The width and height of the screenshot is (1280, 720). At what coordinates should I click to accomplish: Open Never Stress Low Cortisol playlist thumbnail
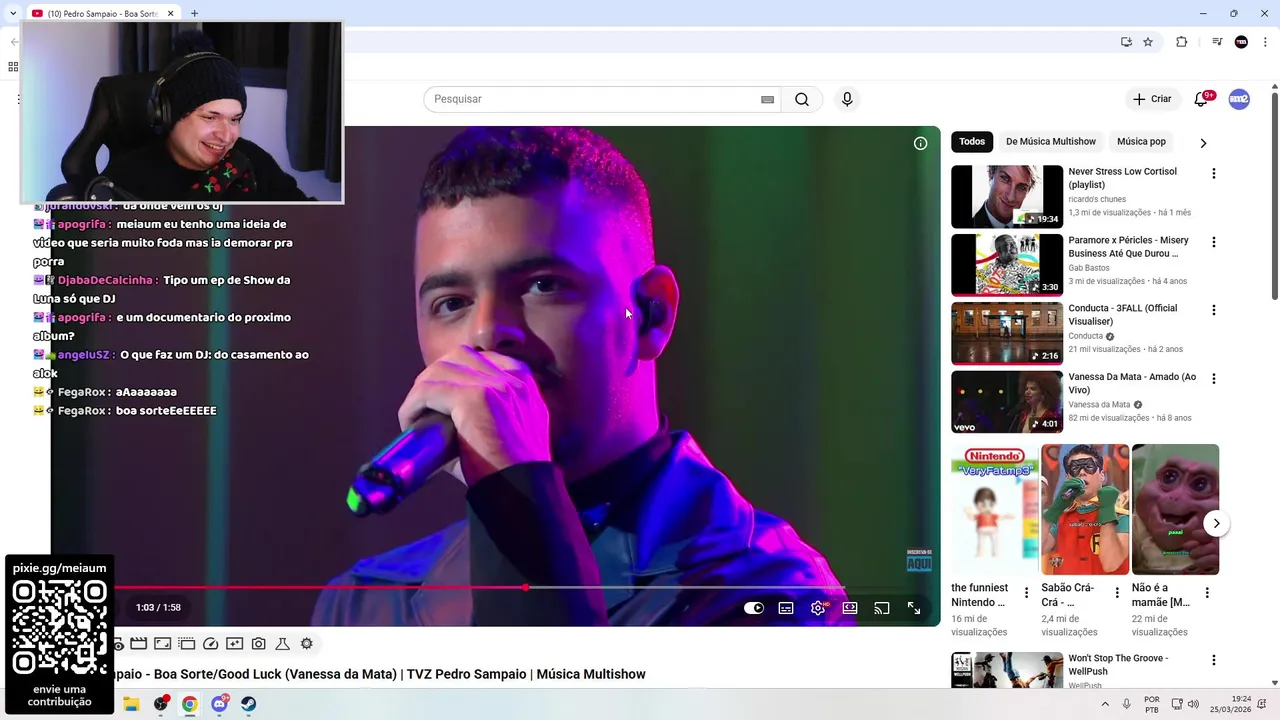pyautogui.click(x=1007, y=197)
